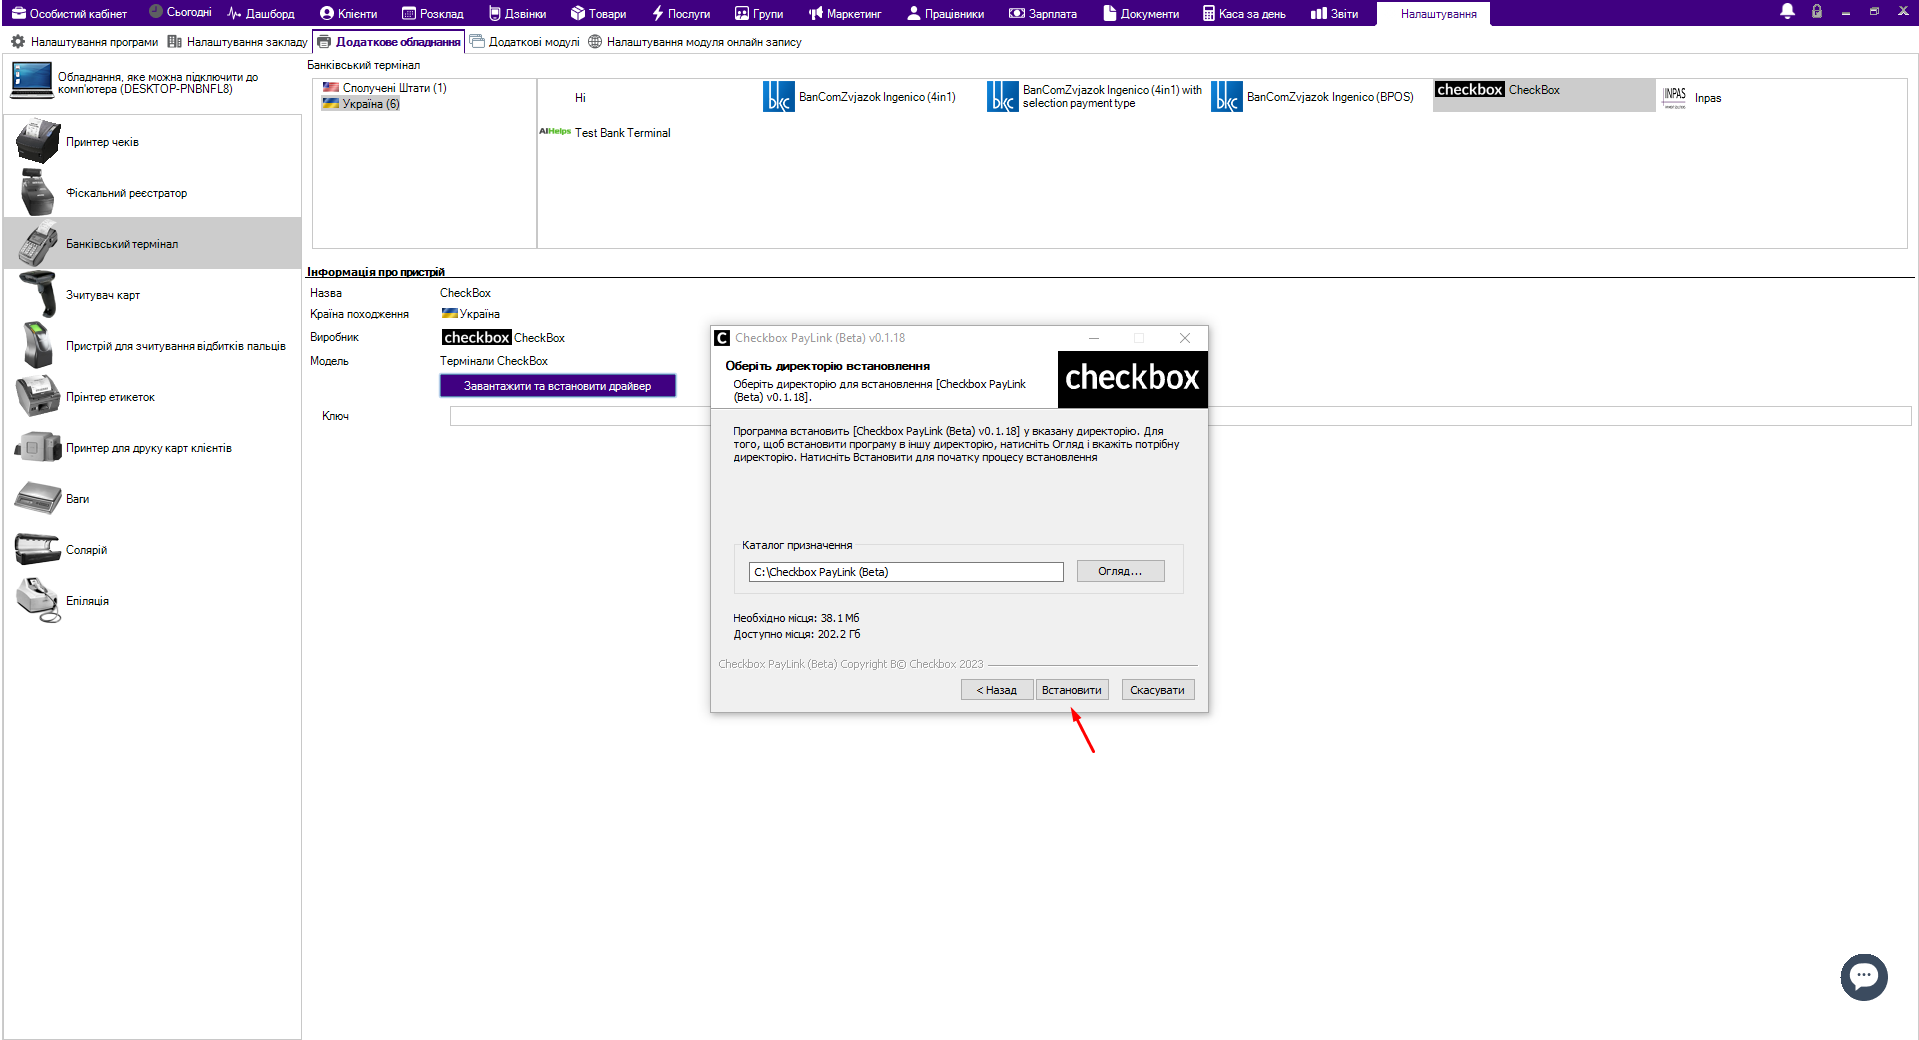The height and width of the screenshot is (1040, 1919).
Task: Select the CheckBox terminal manufacturer
Action: pos(1544,95)
